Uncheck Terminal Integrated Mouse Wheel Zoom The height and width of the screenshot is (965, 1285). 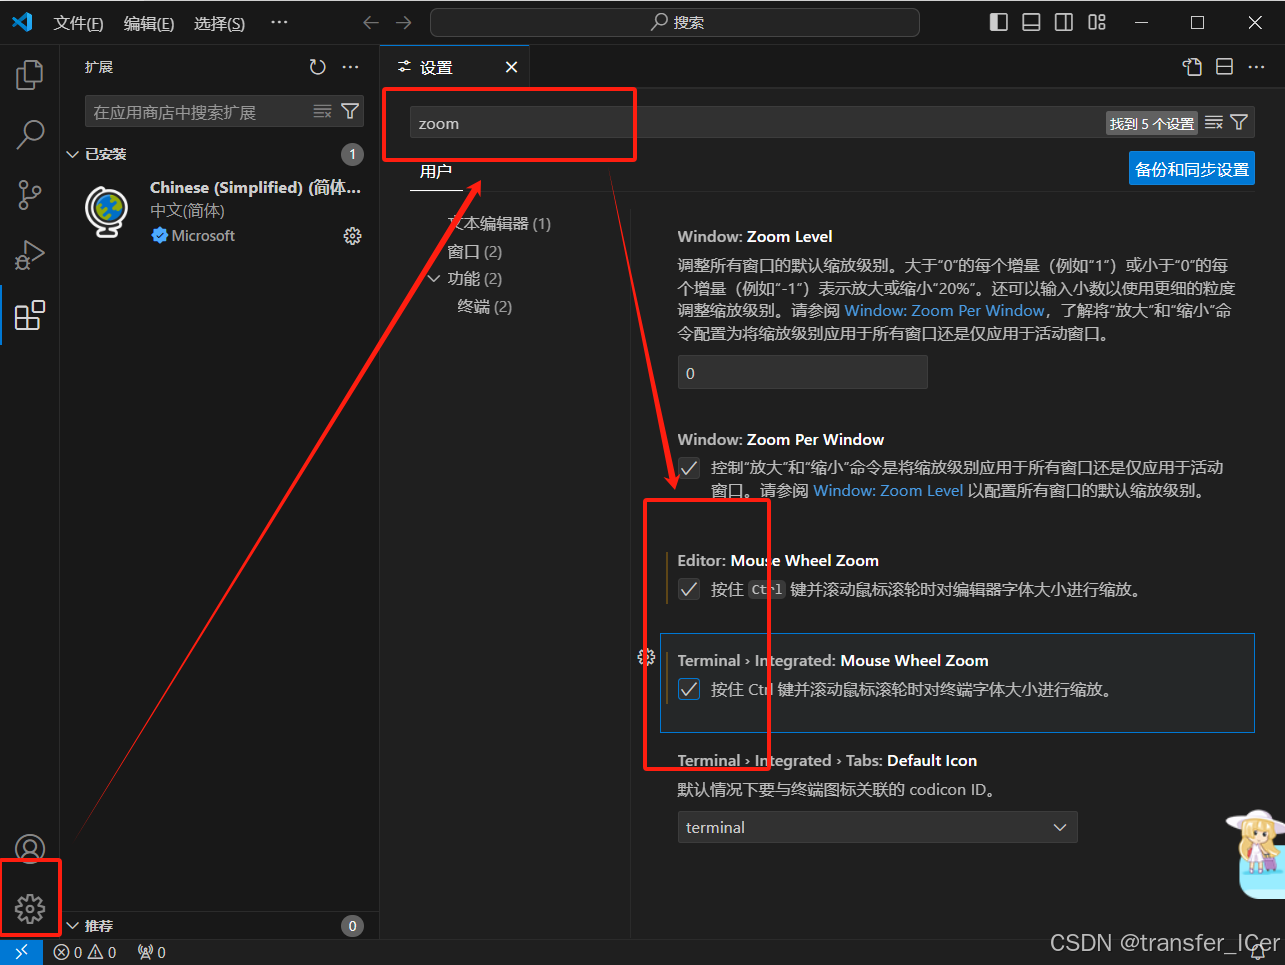click(x=688, y=688)
